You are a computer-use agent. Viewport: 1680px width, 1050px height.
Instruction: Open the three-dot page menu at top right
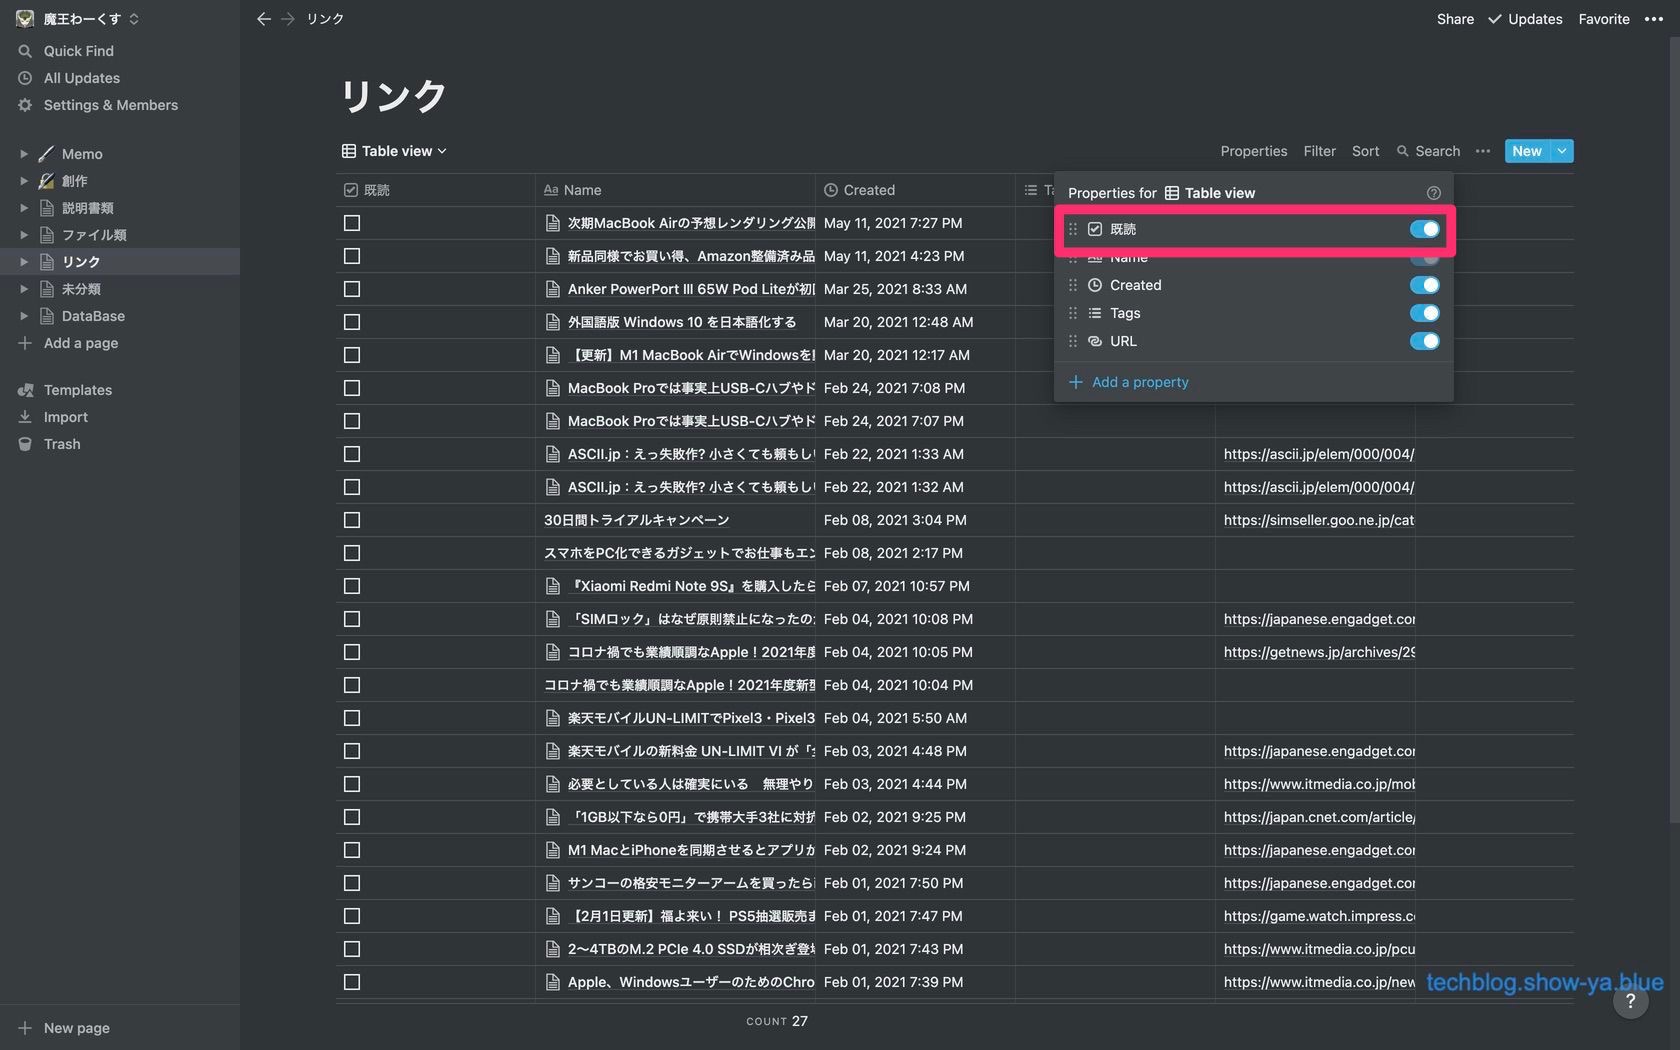point(1653,19)
